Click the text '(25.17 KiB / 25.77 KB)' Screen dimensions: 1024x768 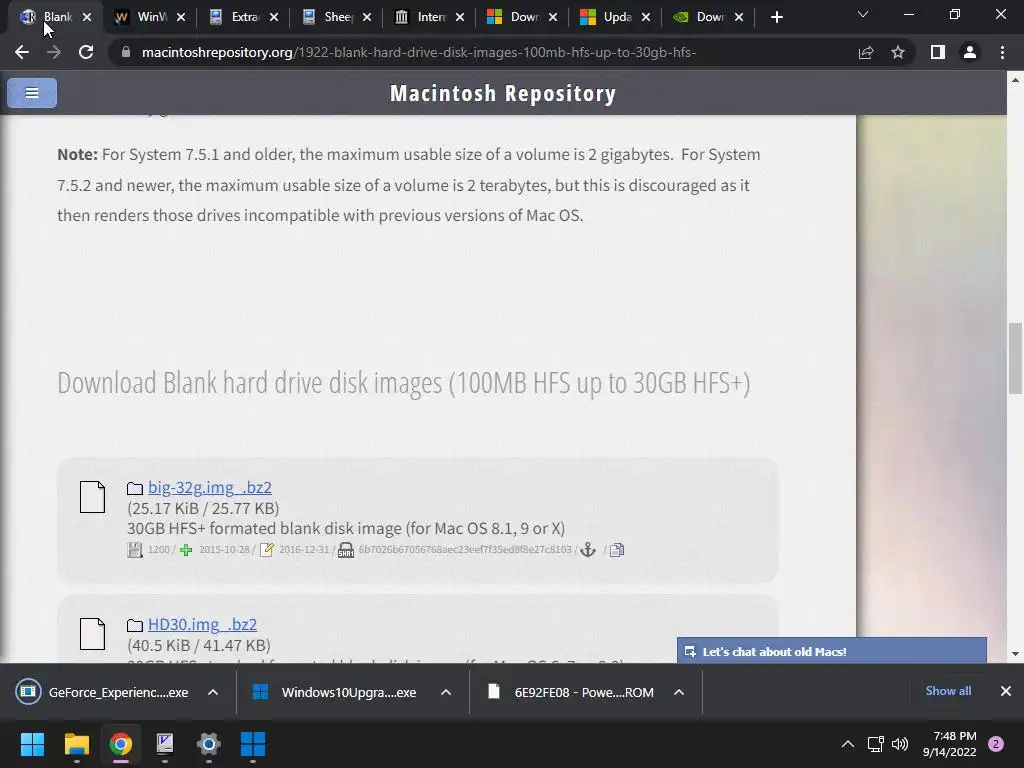click(203, 508)
